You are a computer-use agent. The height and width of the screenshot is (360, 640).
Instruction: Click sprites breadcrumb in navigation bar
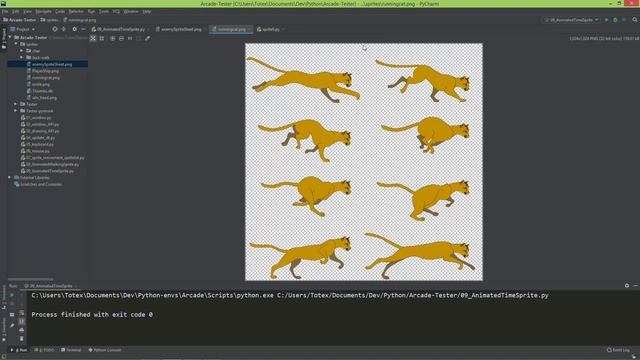49,20
